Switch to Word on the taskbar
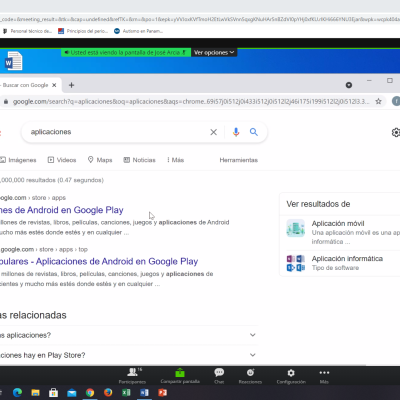This screenshot has width=400, height=400. coord(144,393)
